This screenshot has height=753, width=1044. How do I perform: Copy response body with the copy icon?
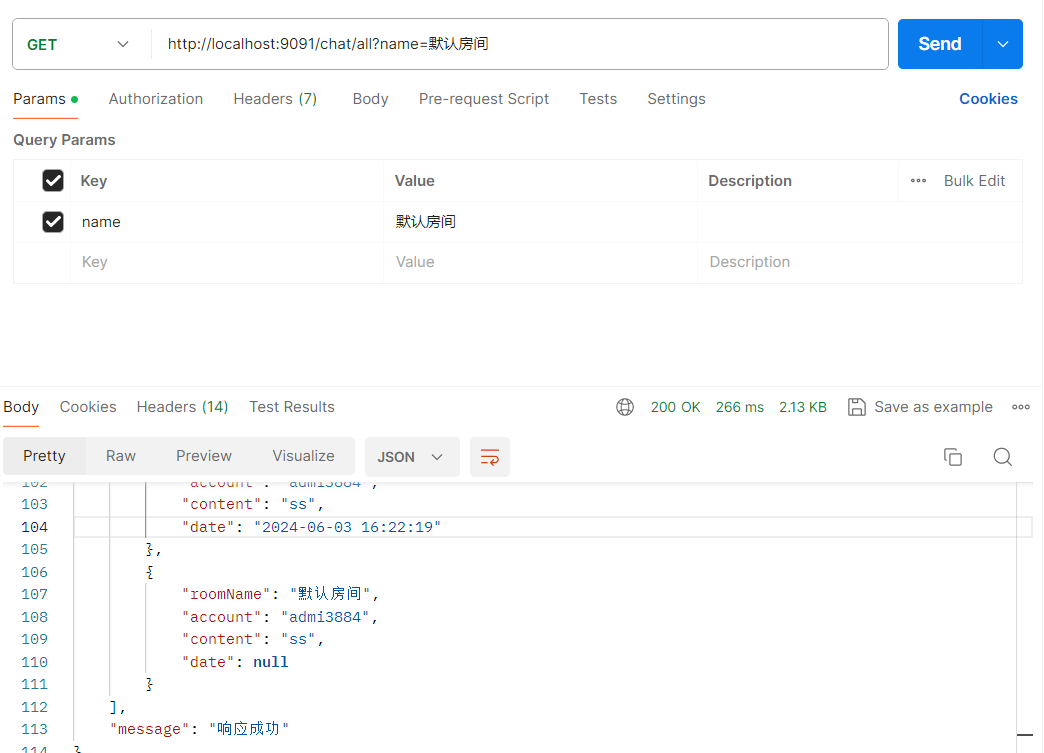click(x=953, y=457)
